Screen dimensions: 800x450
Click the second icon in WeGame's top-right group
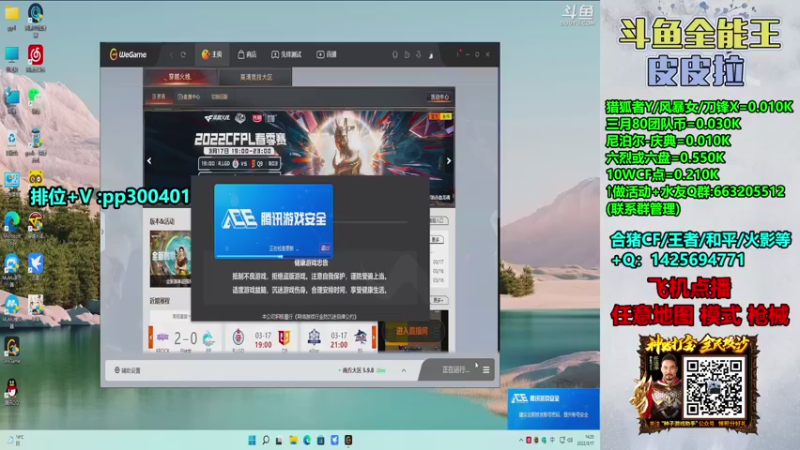click(407, 55)
